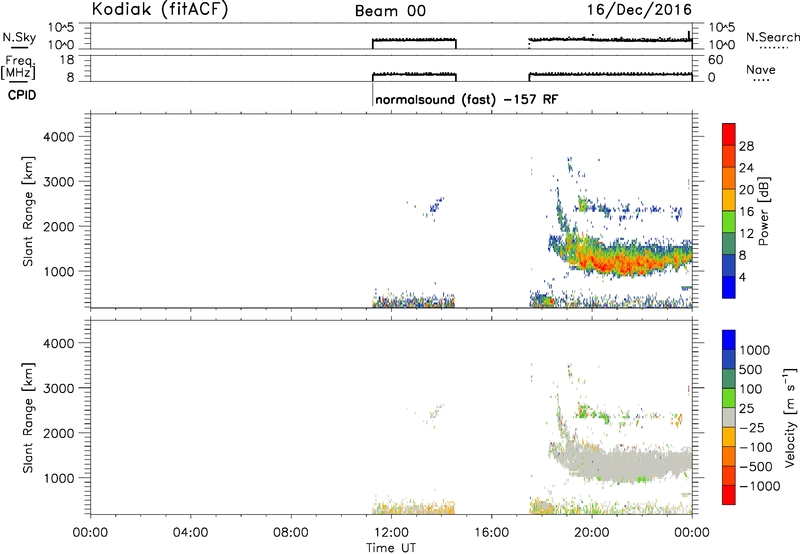The image size is (800, 554).
Task: Pick the blue top segment of velocity colorbar
Action: coord(729,340)
